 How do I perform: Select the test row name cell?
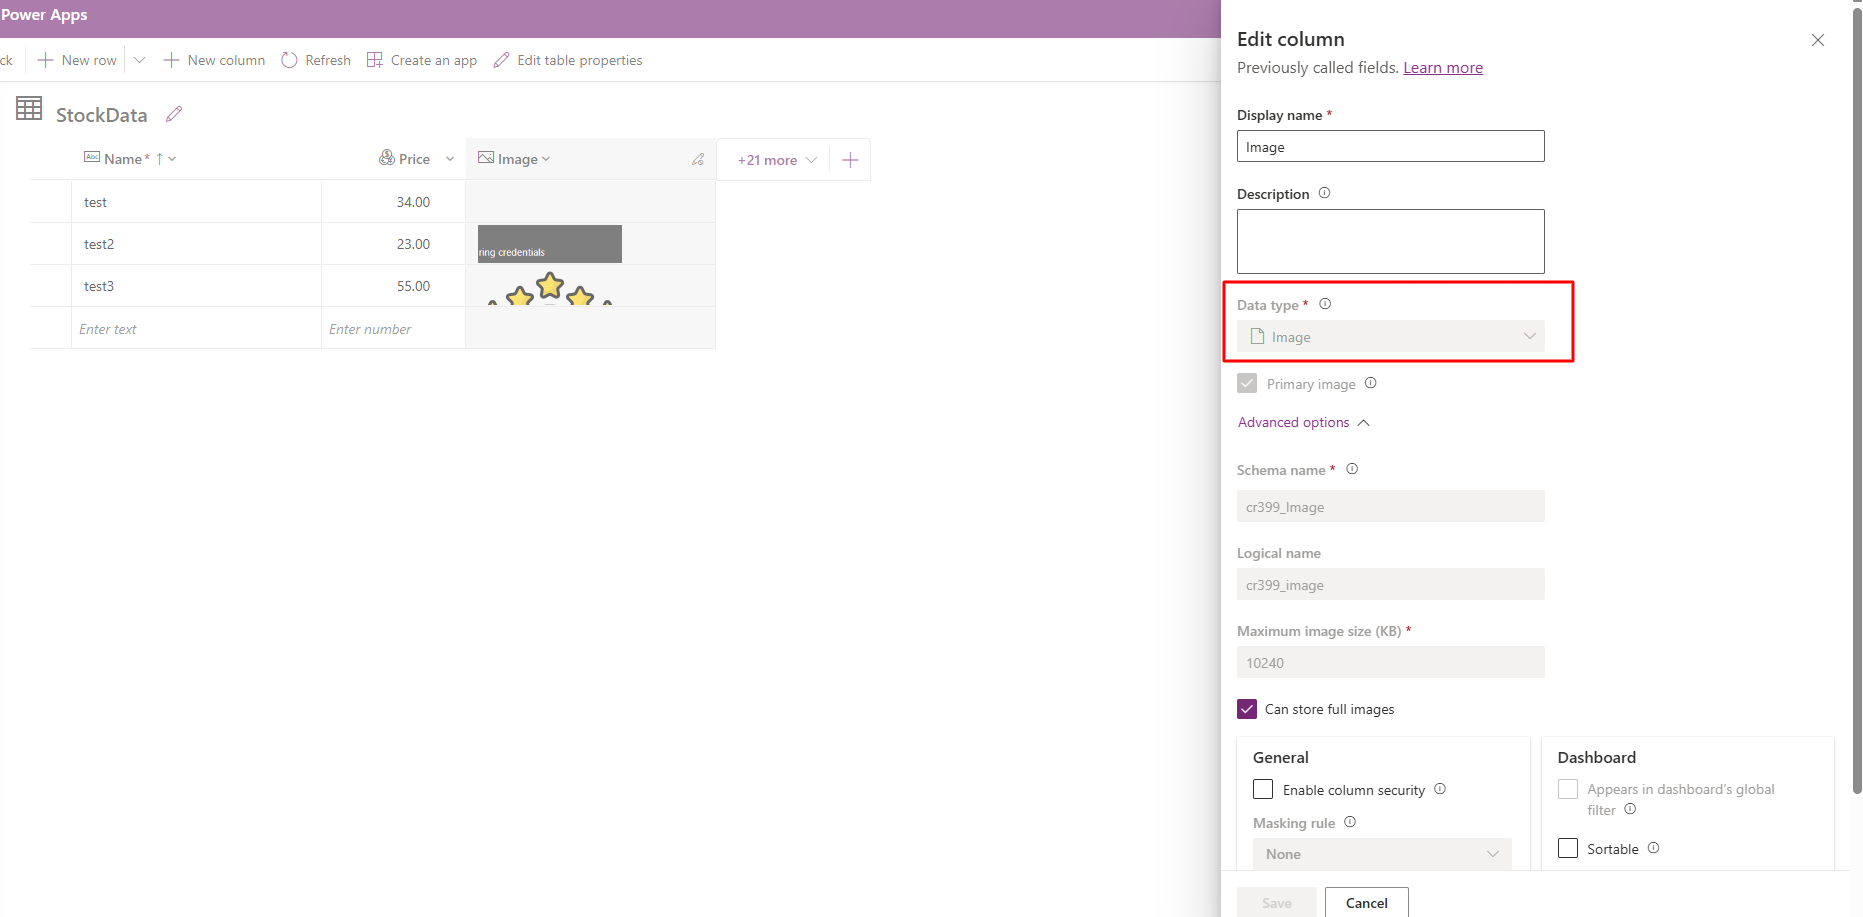196,202
